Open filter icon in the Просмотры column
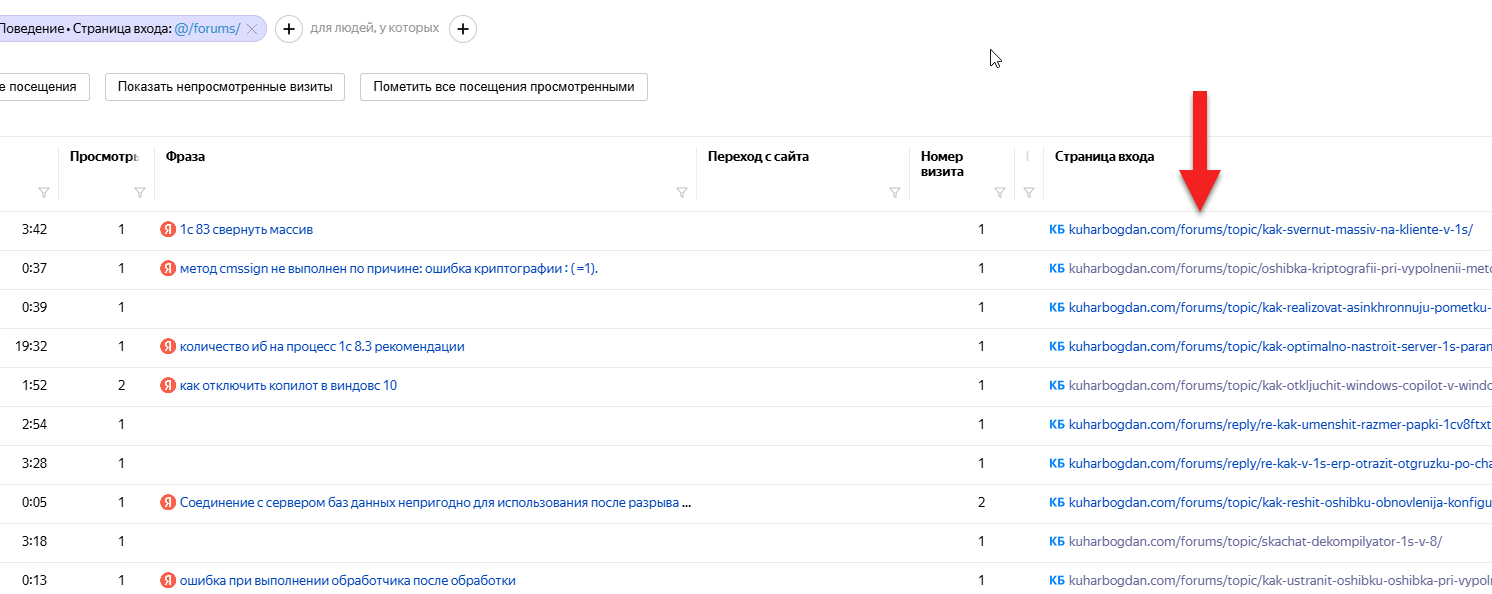The image size is (1492, 594). [139, 193]
